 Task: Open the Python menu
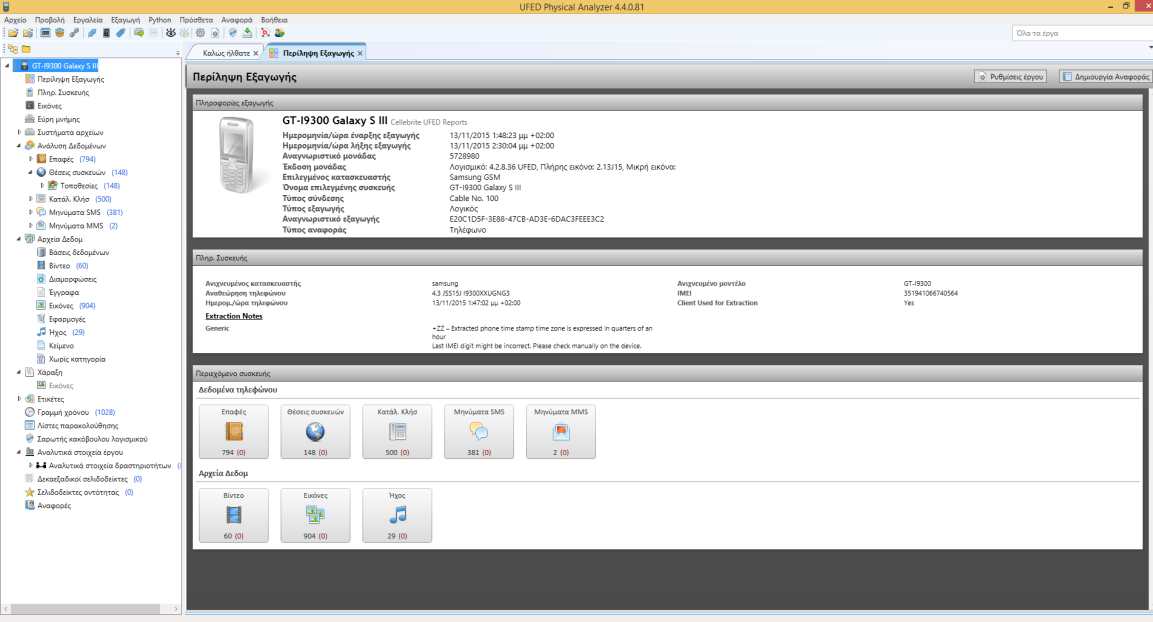click(x=160, y=20)
